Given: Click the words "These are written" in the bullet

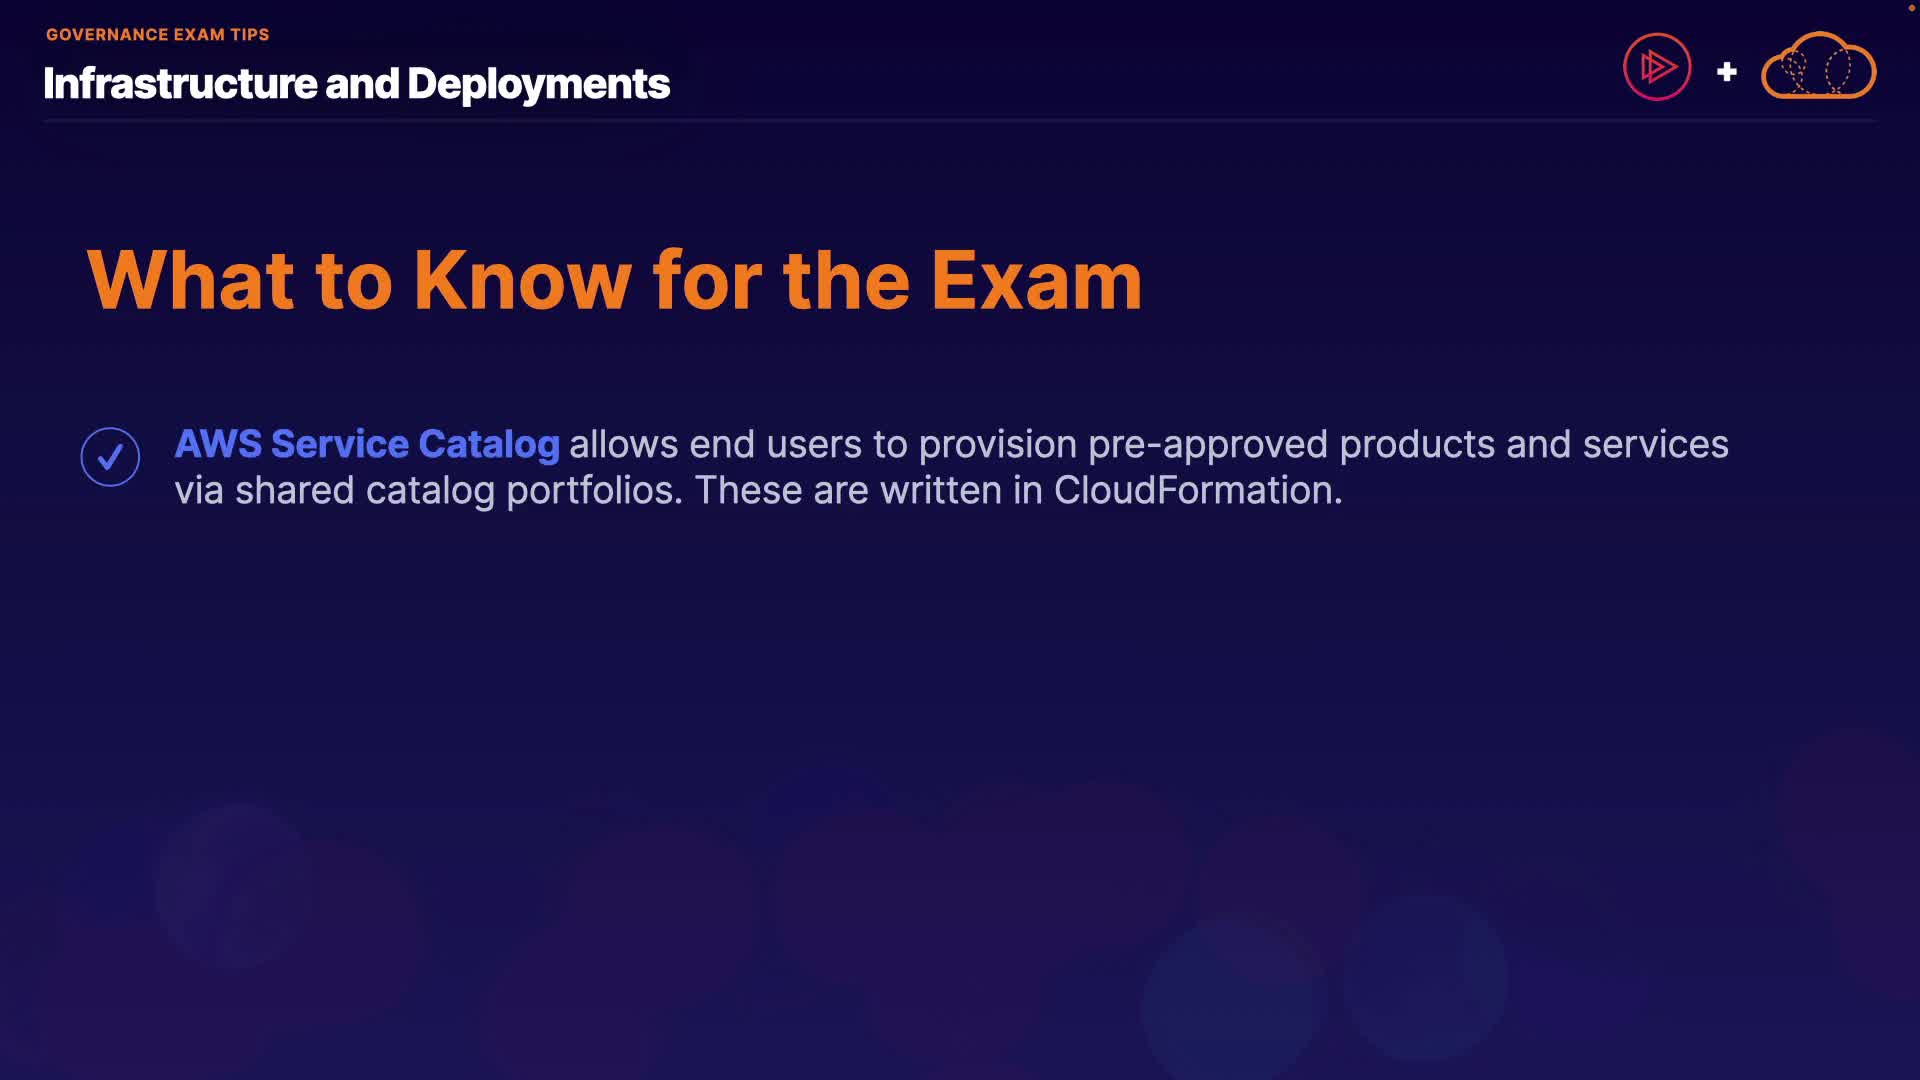Looking at the screenshot, I should tap(848, 490).
